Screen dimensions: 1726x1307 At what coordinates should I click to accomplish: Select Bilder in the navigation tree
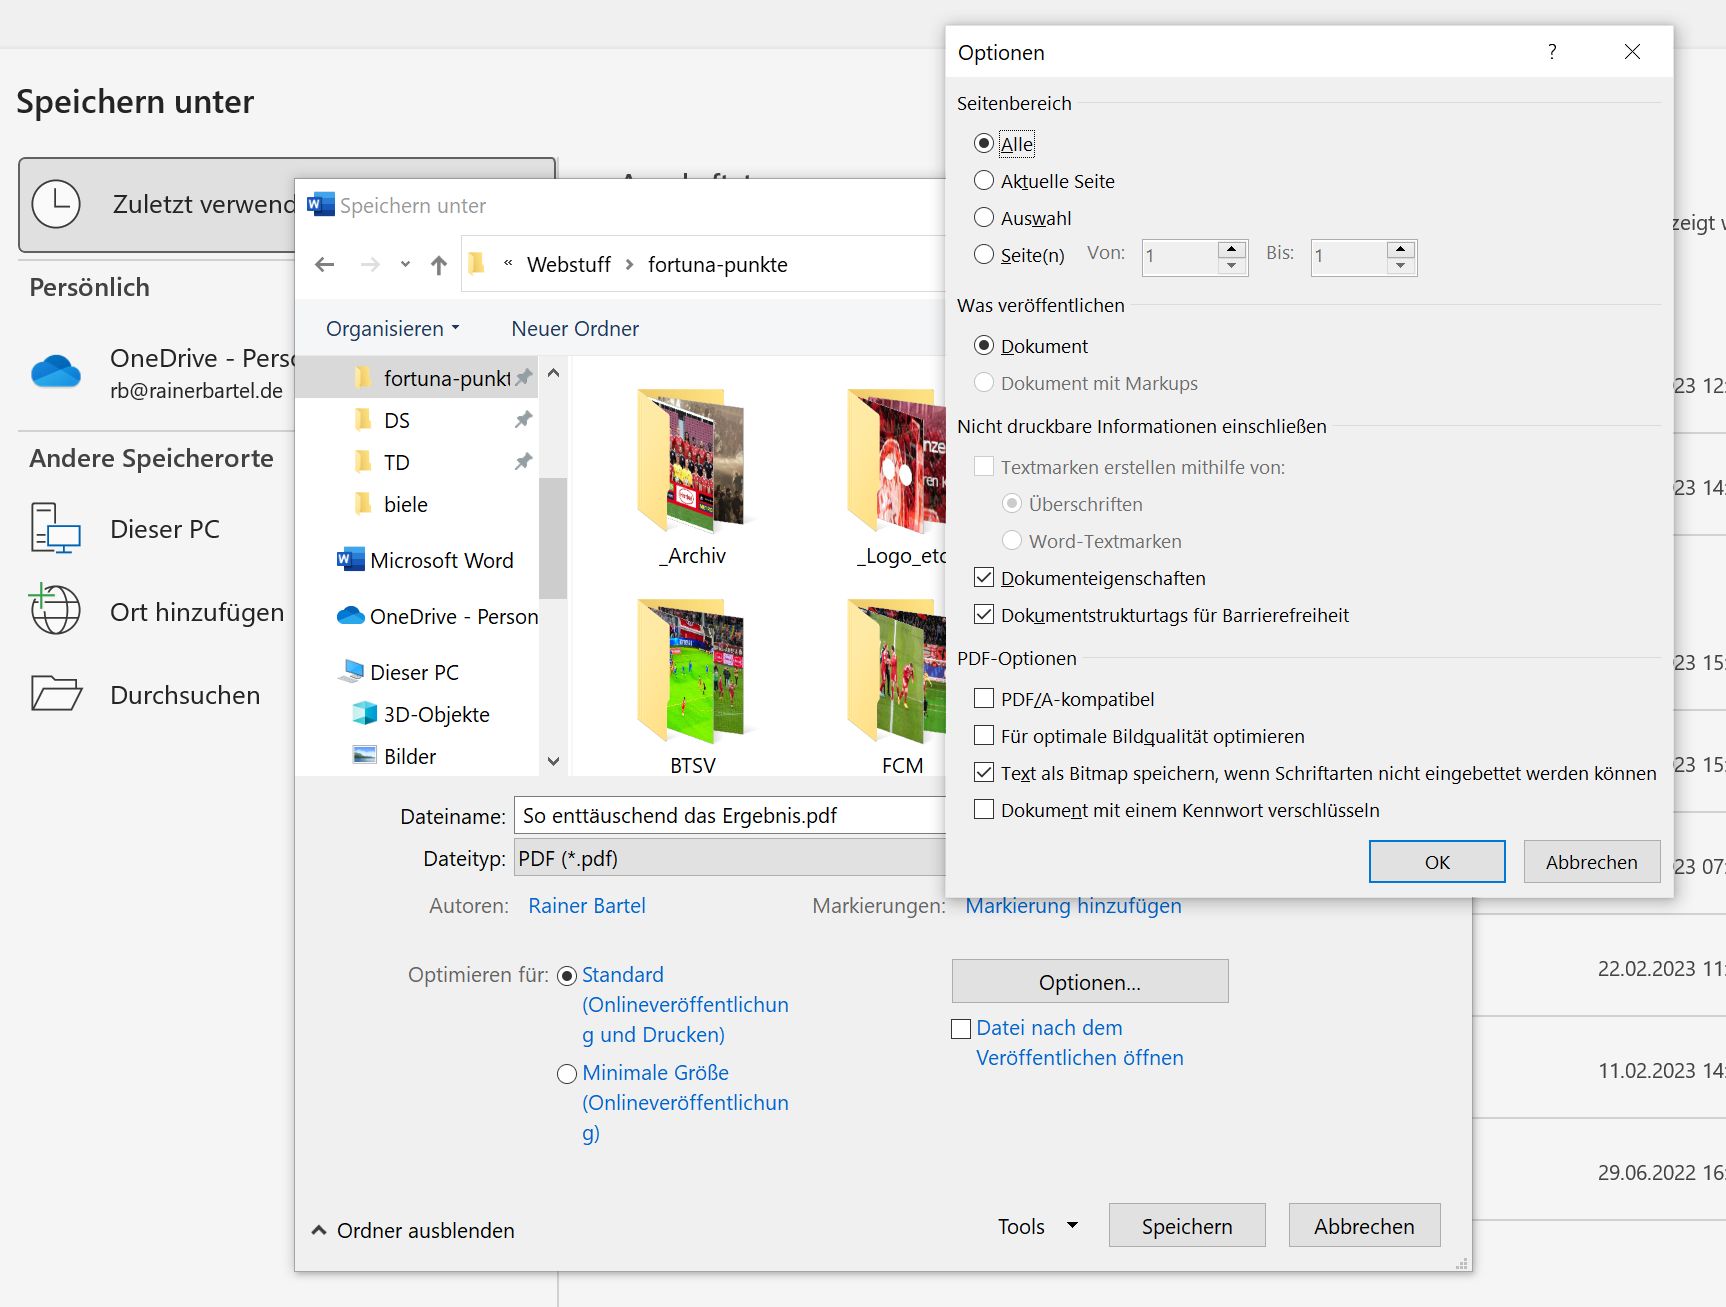click(395, 756)
